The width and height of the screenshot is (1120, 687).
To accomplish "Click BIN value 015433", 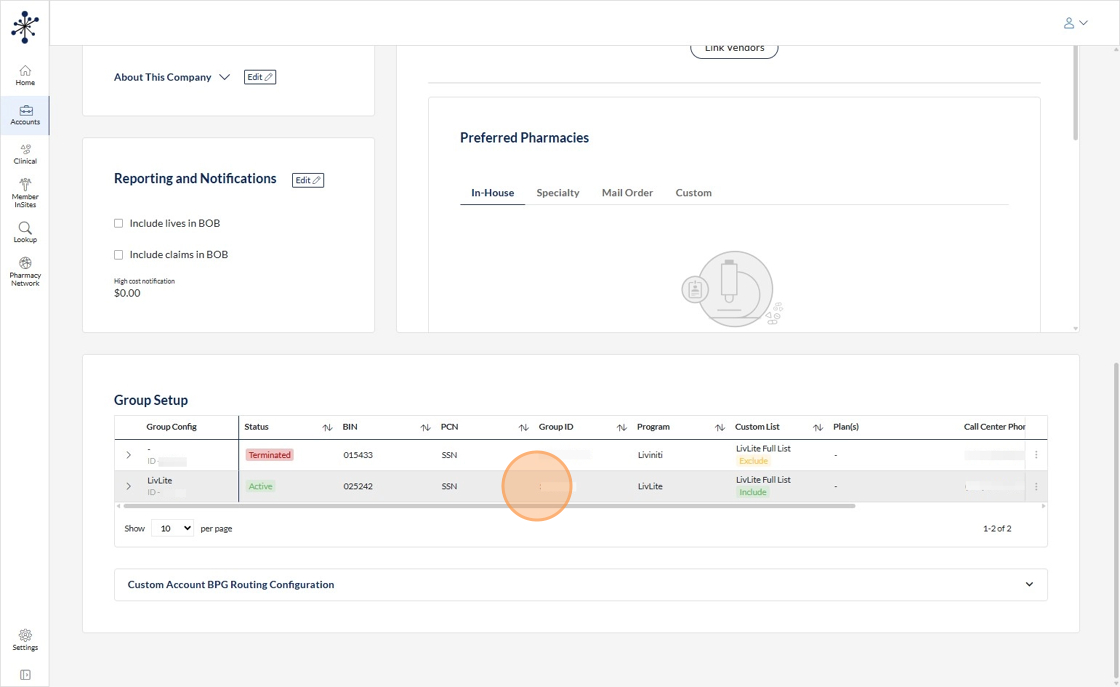I will pyautogui.click(x=358, y=455).
